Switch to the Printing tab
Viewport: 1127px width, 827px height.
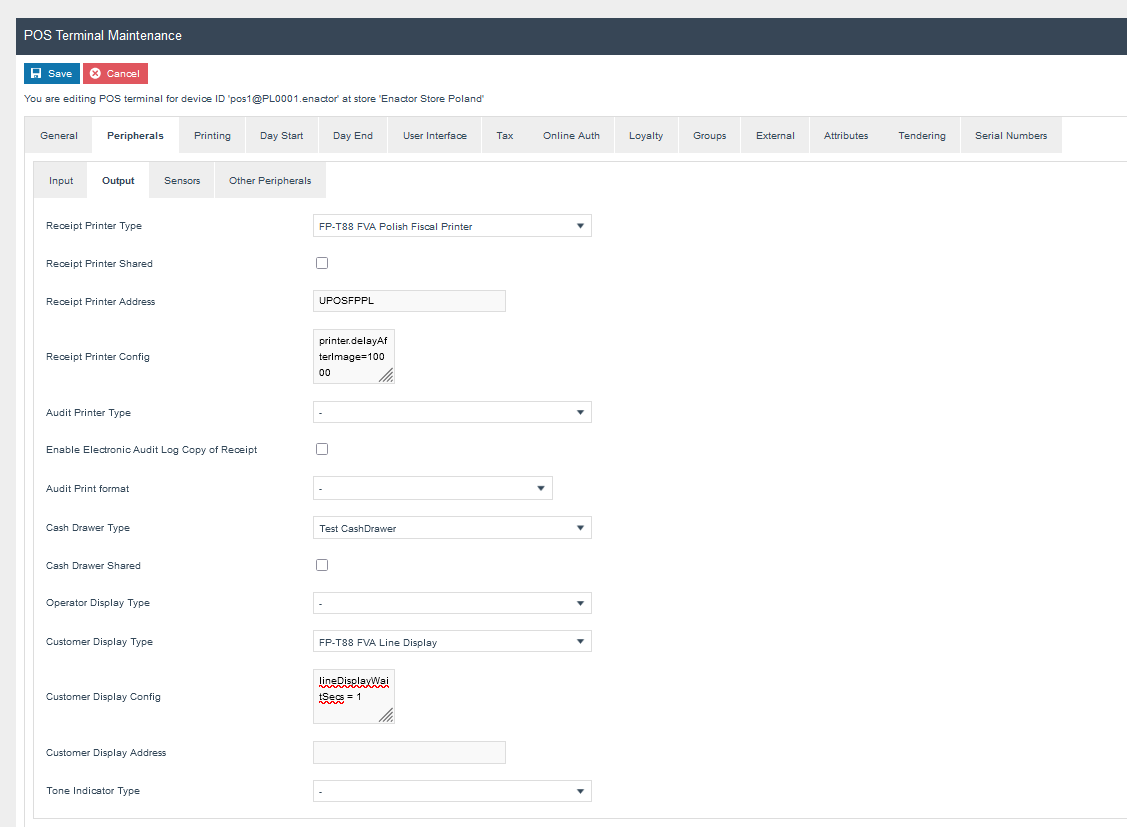(x=212, y=136)
